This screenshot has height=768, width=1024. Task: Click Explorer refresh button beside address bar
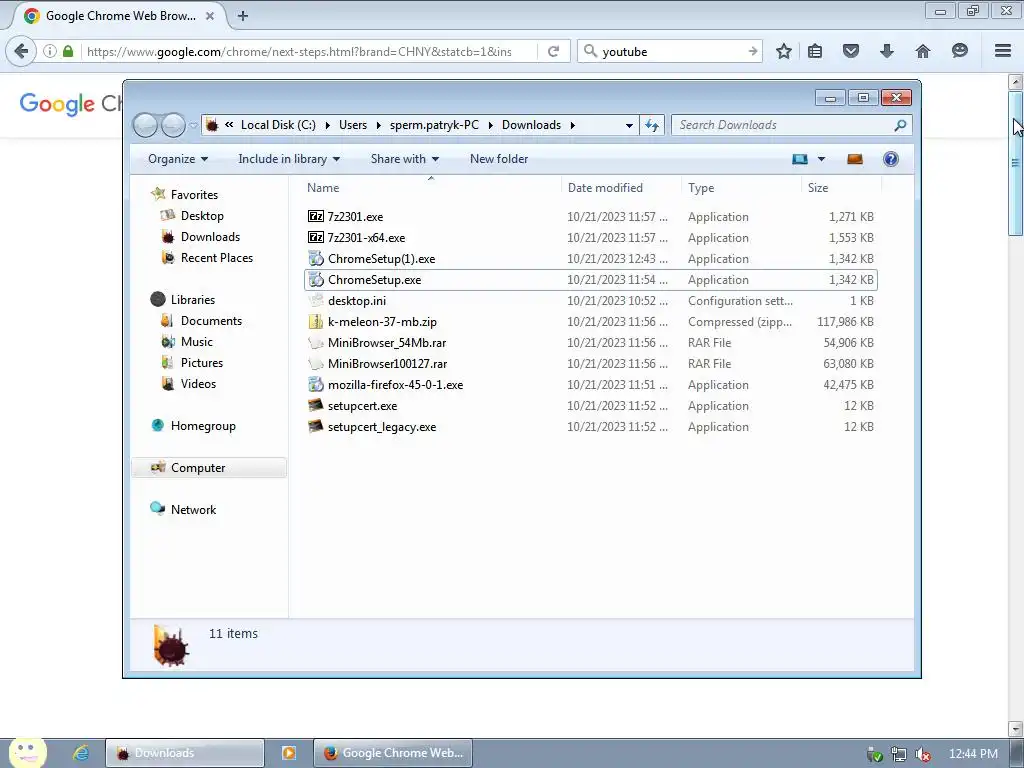tap(652, 125)
